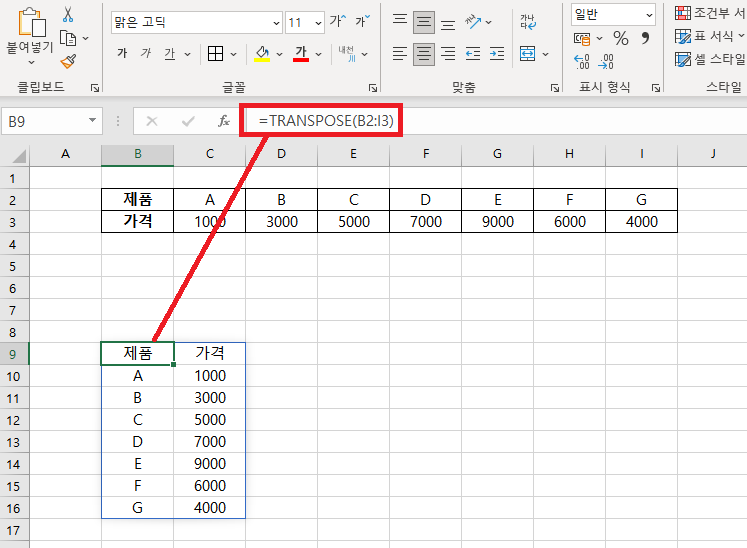This screenshot has width=747, height=548.
Task: Click the Select All corner triangle
Action: pos(18,155)
